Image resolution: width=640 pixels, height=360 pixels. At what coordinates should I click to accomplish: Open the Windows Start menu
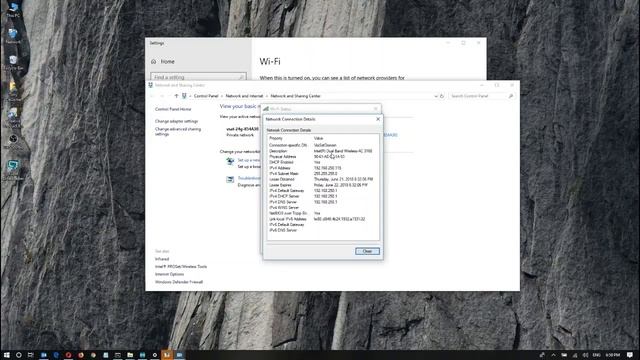pyautogui.click(x=7, y=355)
